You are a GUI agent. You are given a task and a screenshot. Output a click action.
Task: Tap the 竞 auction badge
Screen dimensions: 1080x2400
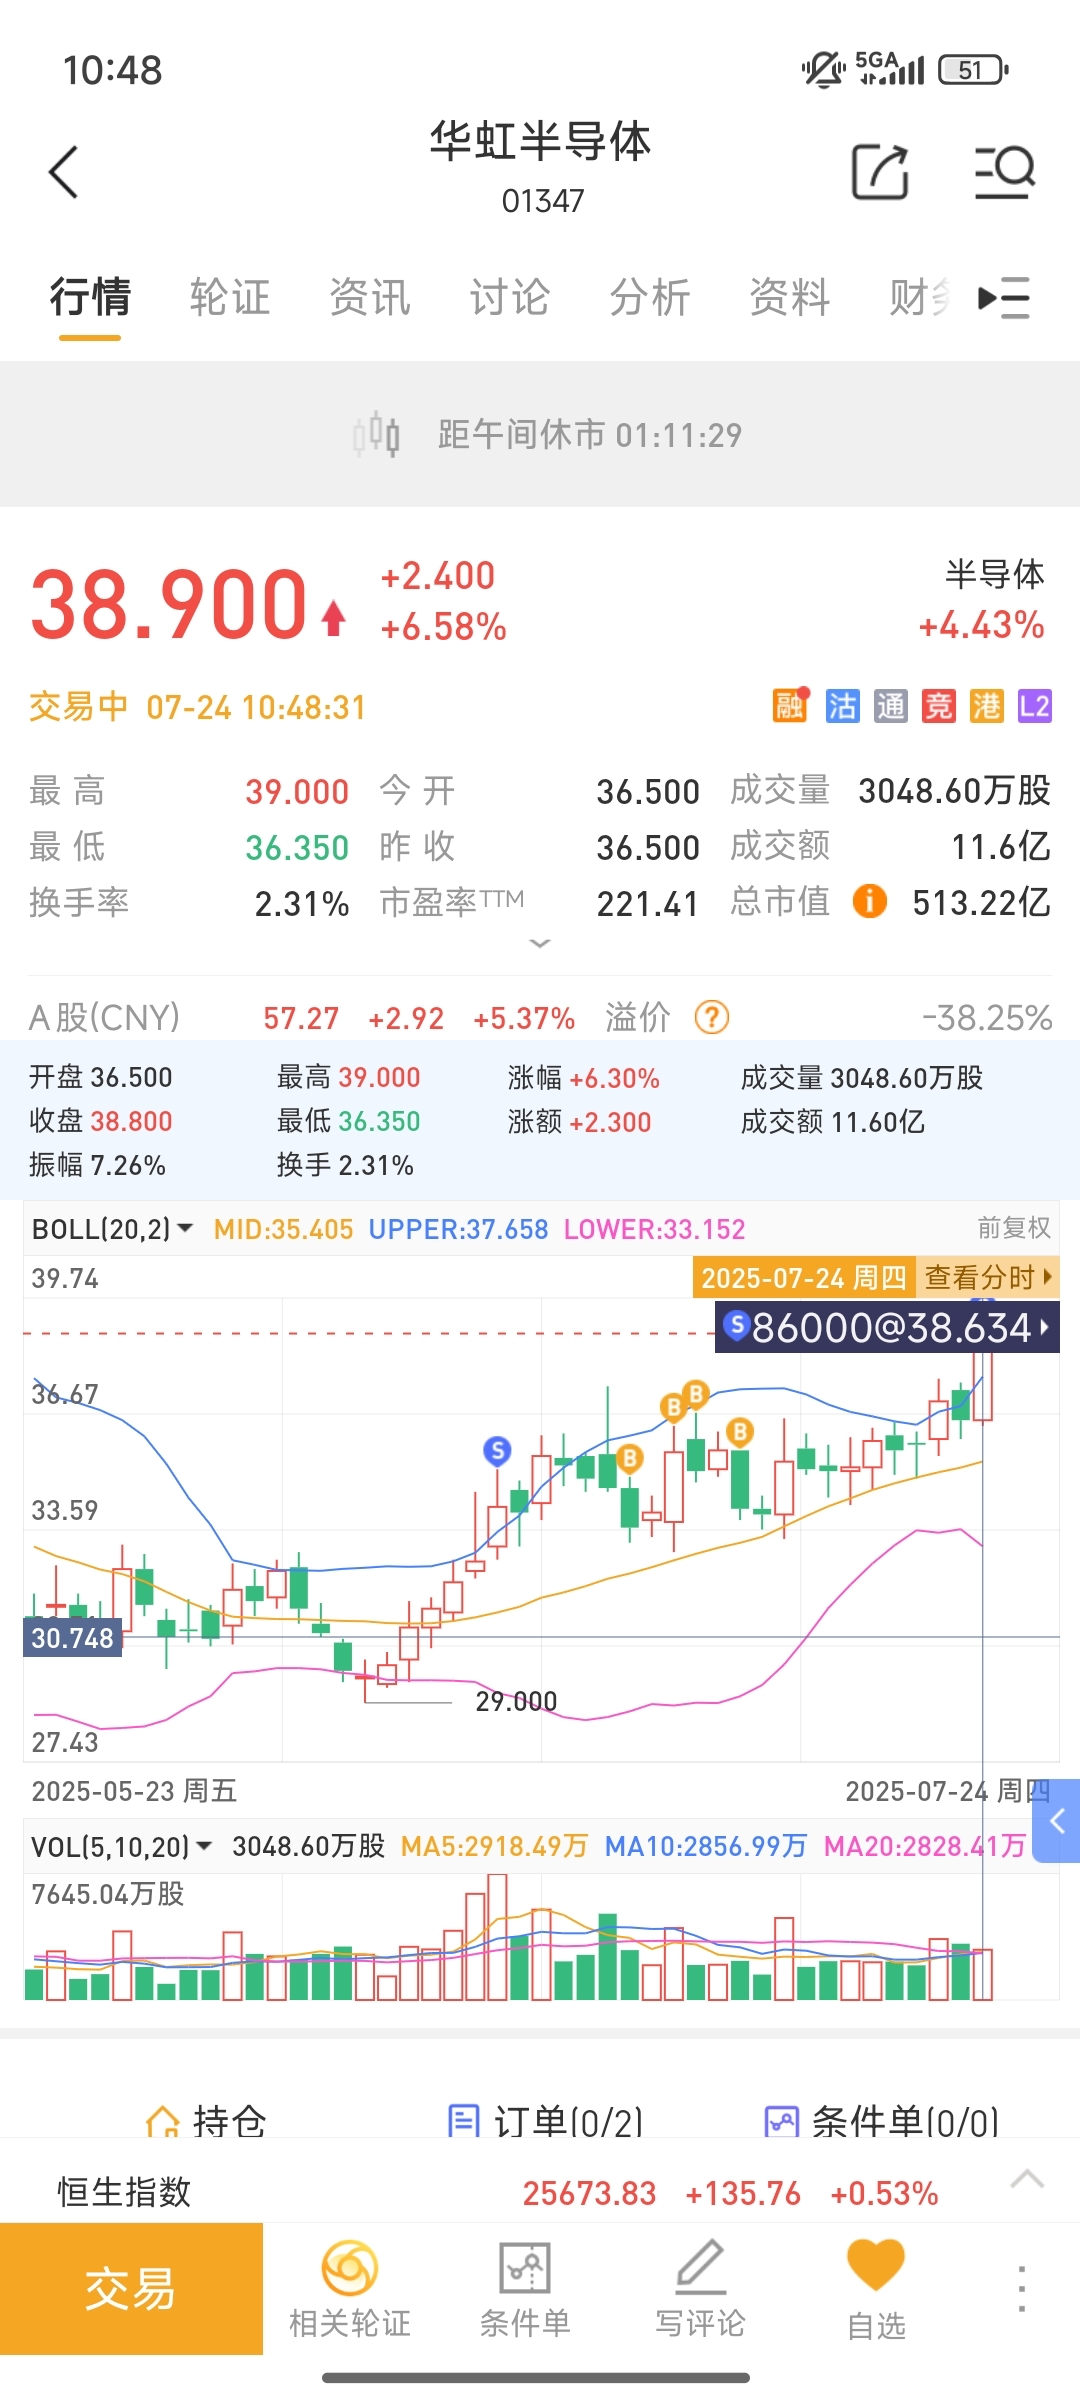[938, 706]
